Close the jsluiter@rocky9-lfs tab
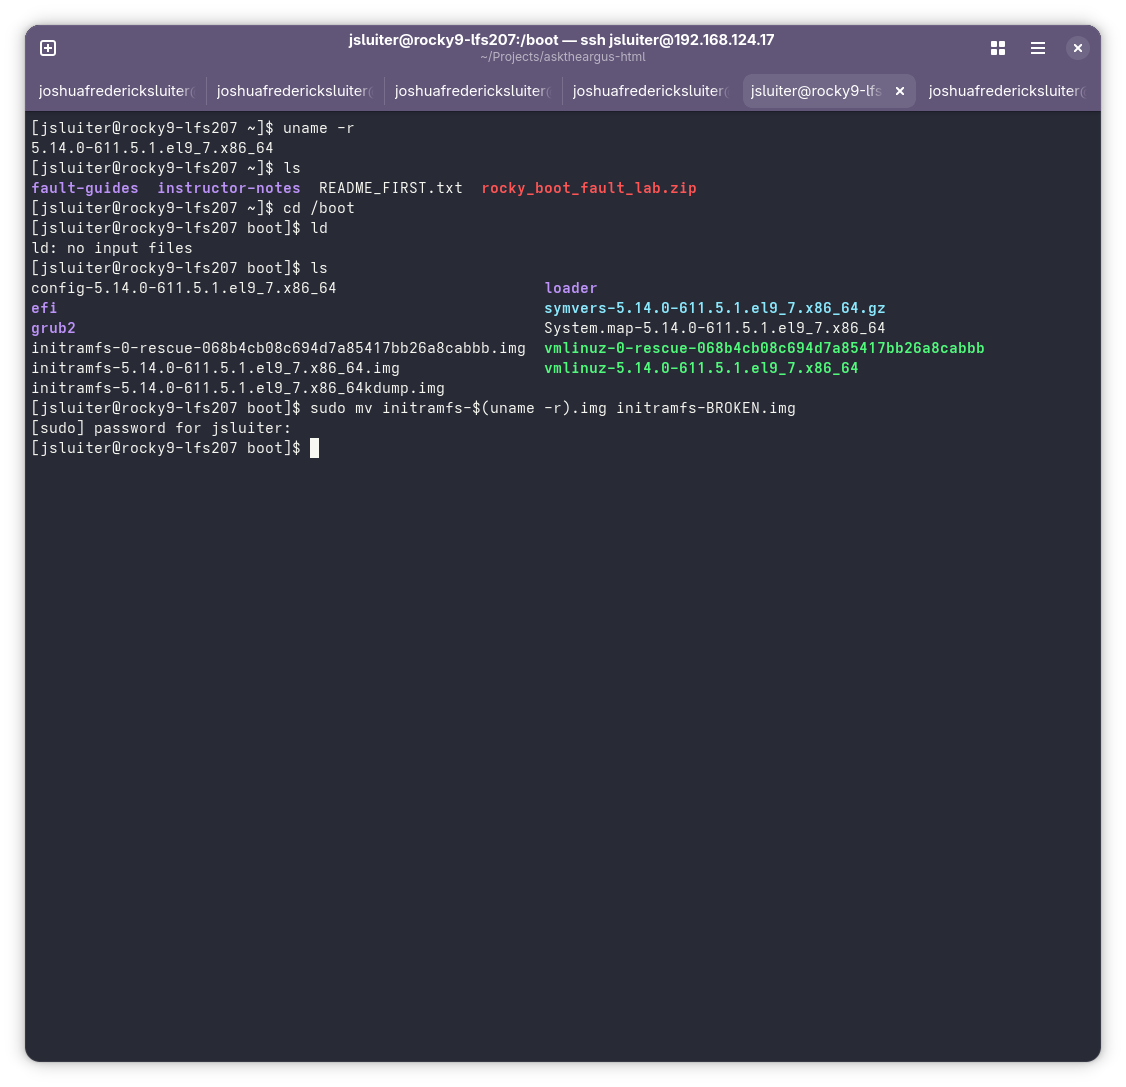This screenshot has height=1087, width=1126. click(x=899, y=91)
